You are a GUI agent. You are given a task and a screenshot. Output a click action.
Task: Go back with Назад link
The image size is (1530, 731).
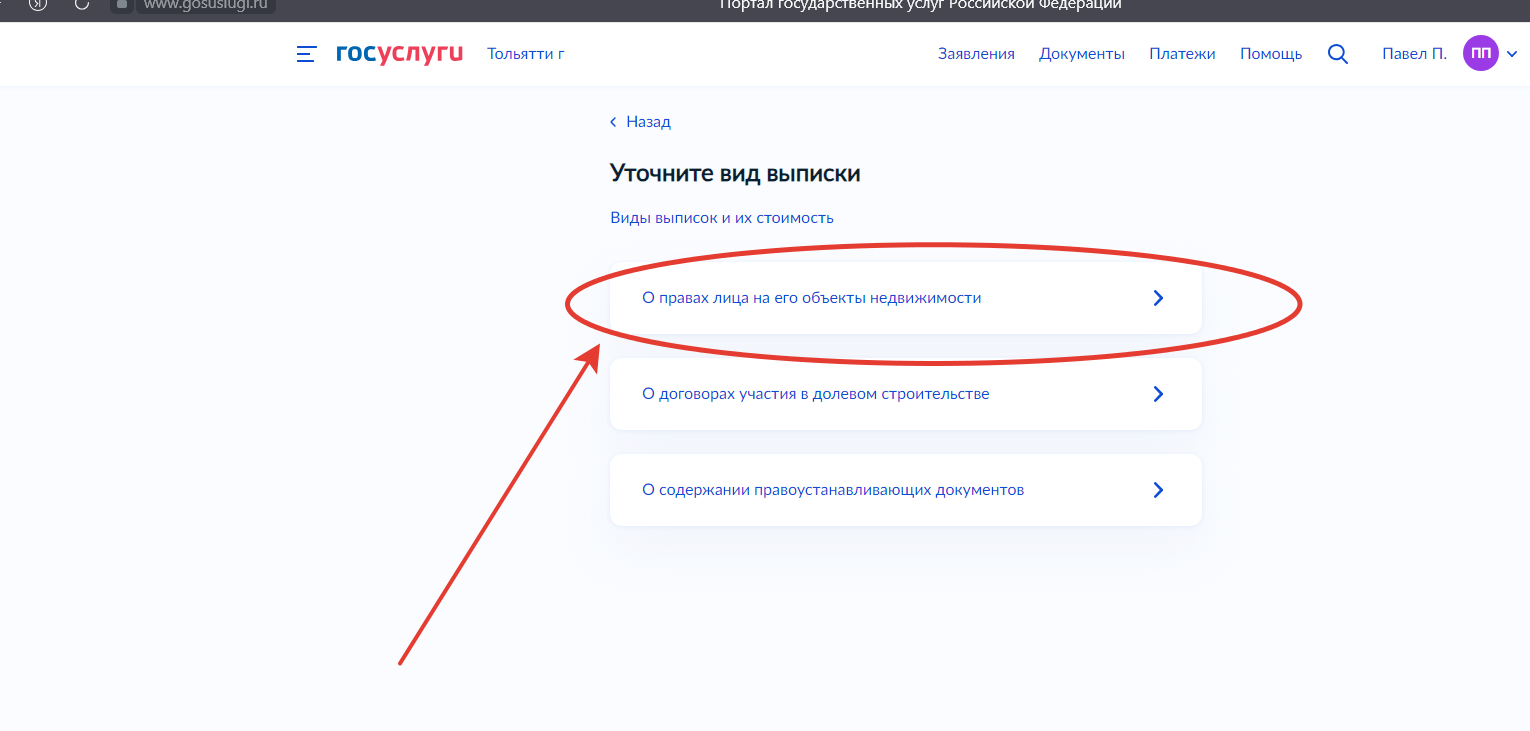(x=640, y=122)
